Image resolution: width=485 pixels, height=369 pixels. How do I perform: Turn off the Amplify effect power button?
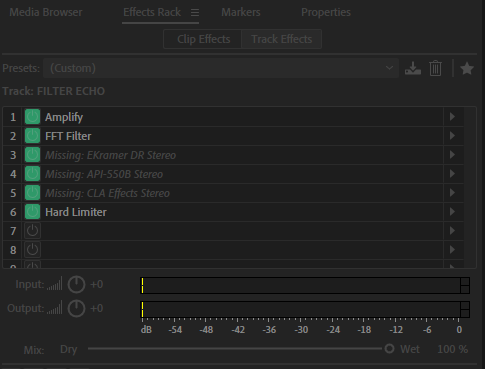(32, 117)
